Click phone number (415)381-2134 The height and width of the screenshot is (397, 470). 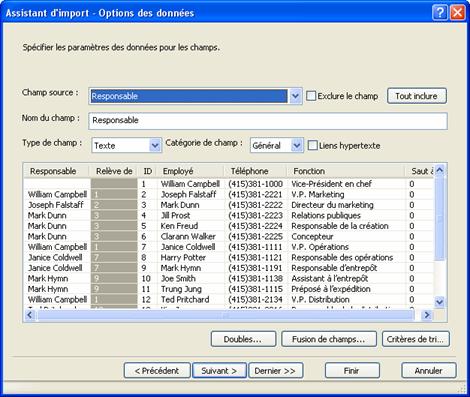pyautogui.click(x=255, y=299)
